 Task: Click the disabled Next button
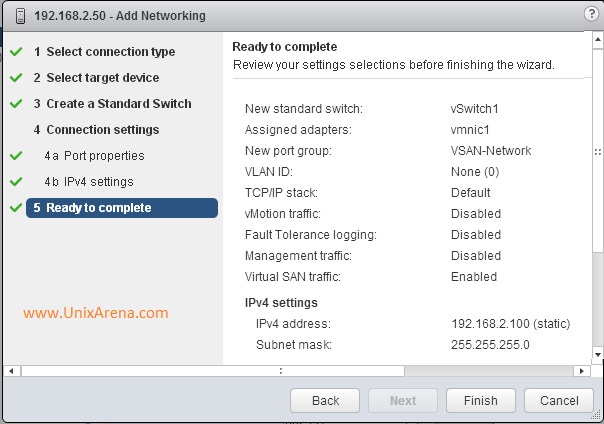click(x=403, y=401)
